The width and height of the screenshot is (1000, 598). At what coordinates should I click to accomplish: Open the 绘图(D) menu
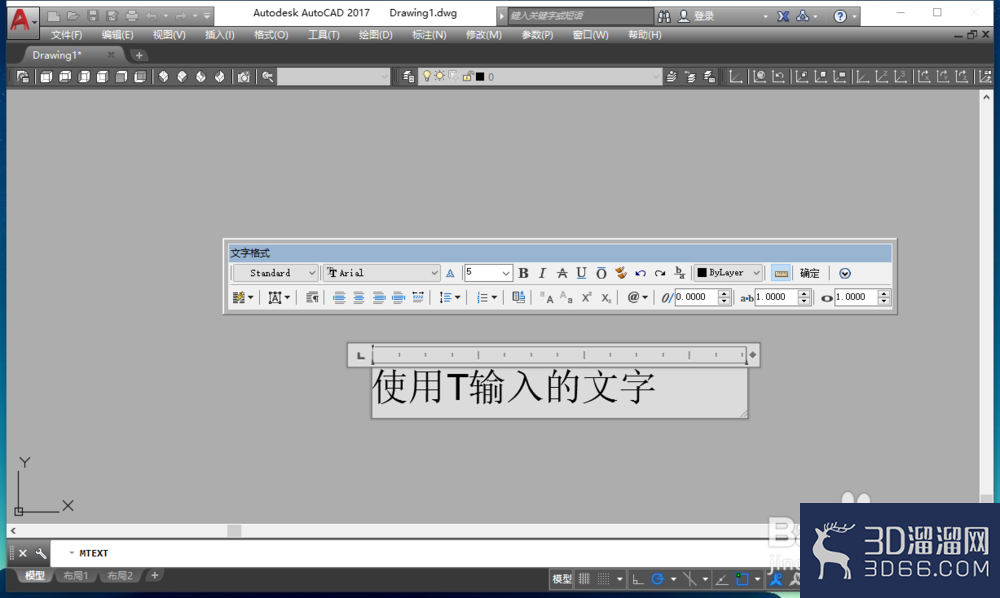(376, 34)
